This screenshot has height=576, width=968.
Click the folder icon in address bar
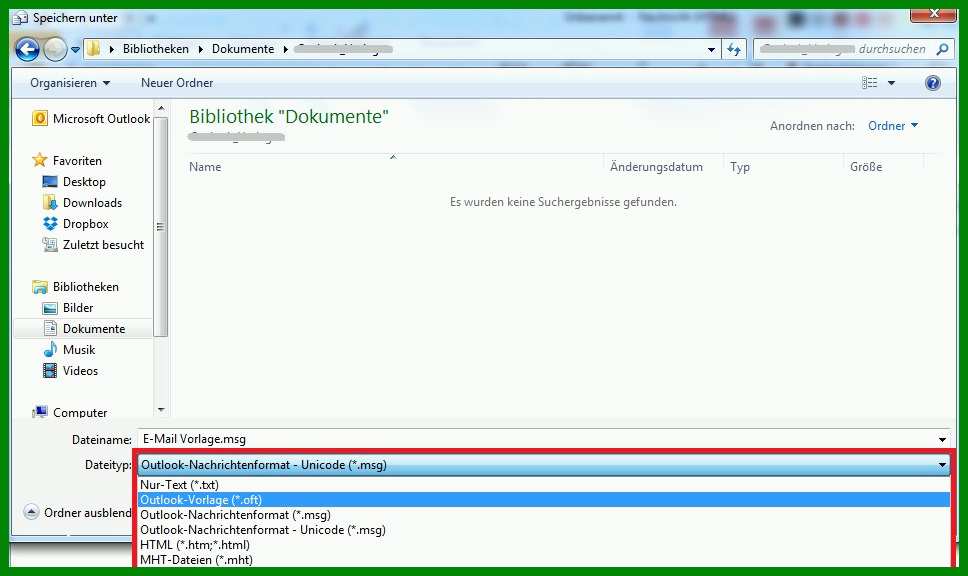click(x=93, y=49)
